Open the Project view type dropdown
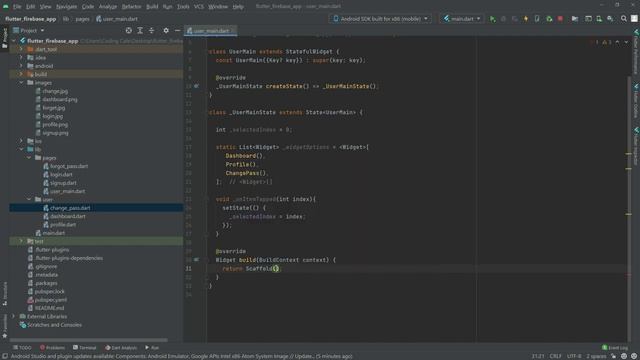Image resolution: width=640 pixels, height=360 pixels. click(29, 31)
